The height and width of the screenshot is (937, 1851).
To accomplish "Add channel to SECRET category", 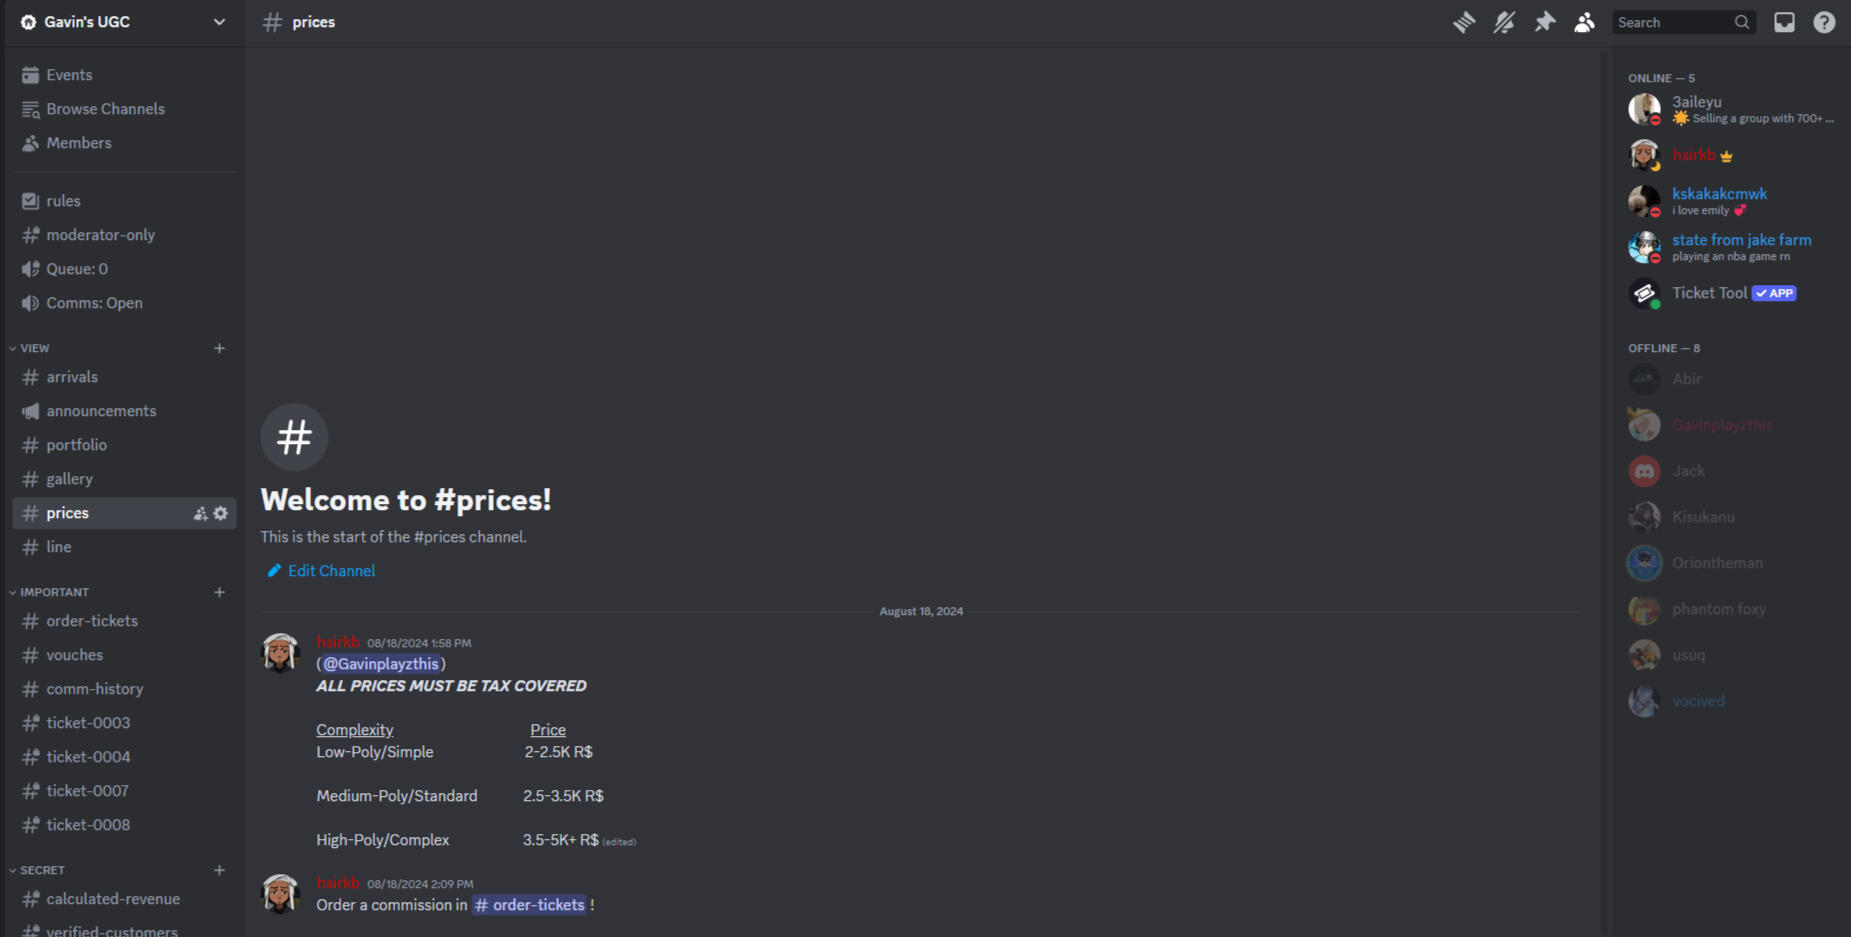I will point(219,870).
